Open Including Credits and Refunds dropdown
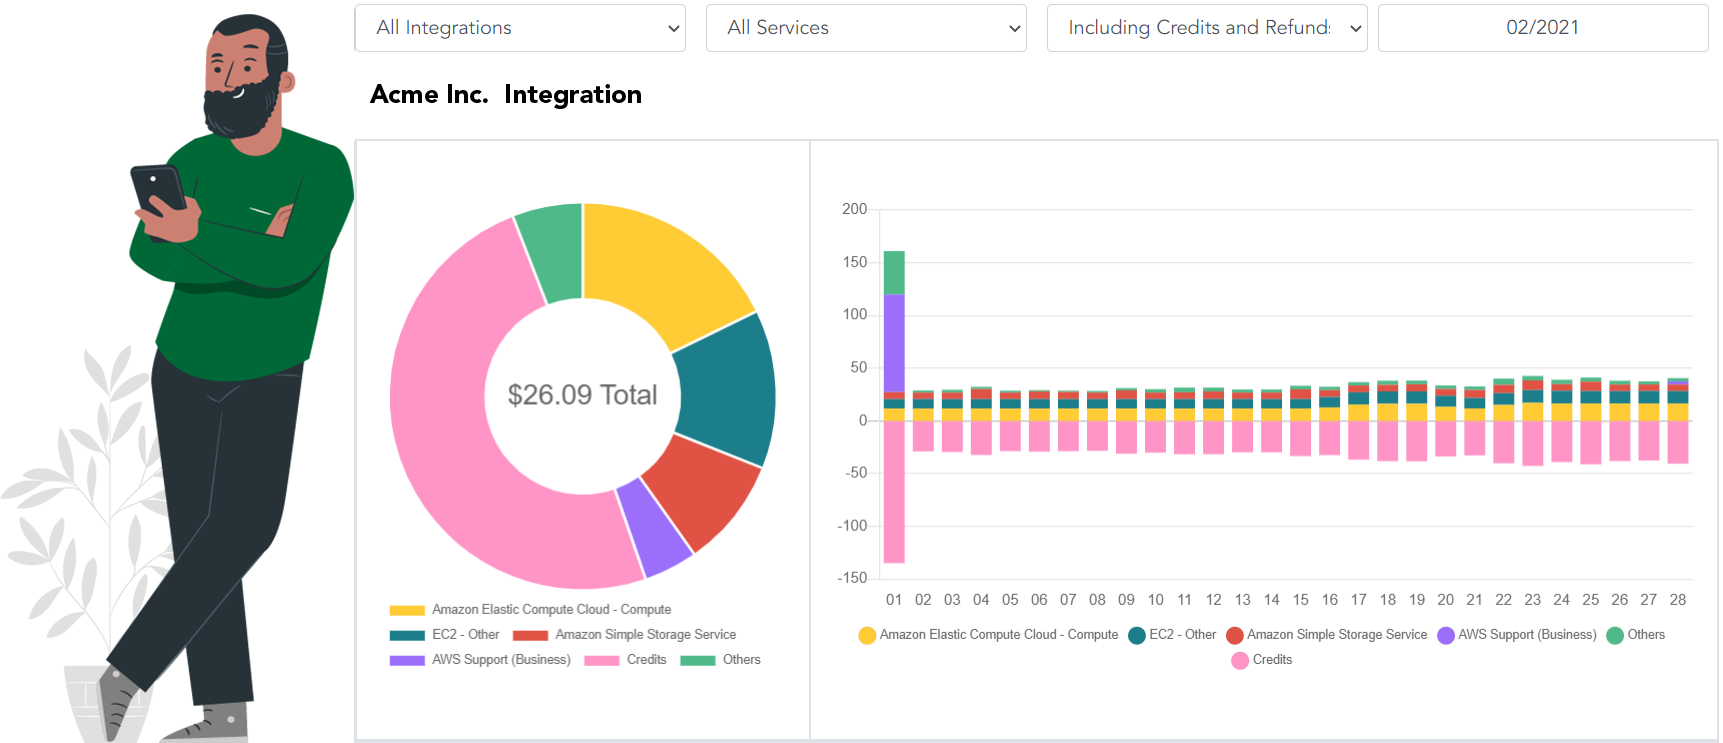 1206,28
